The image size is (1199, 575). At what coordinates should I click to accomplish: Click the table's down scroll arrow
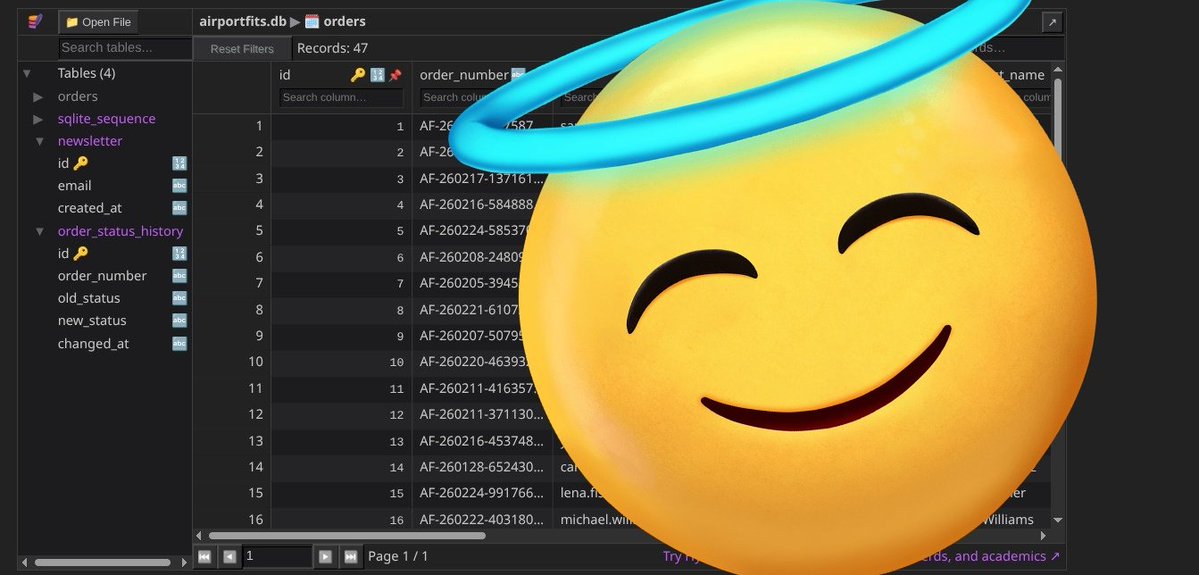click(1058, 520)
